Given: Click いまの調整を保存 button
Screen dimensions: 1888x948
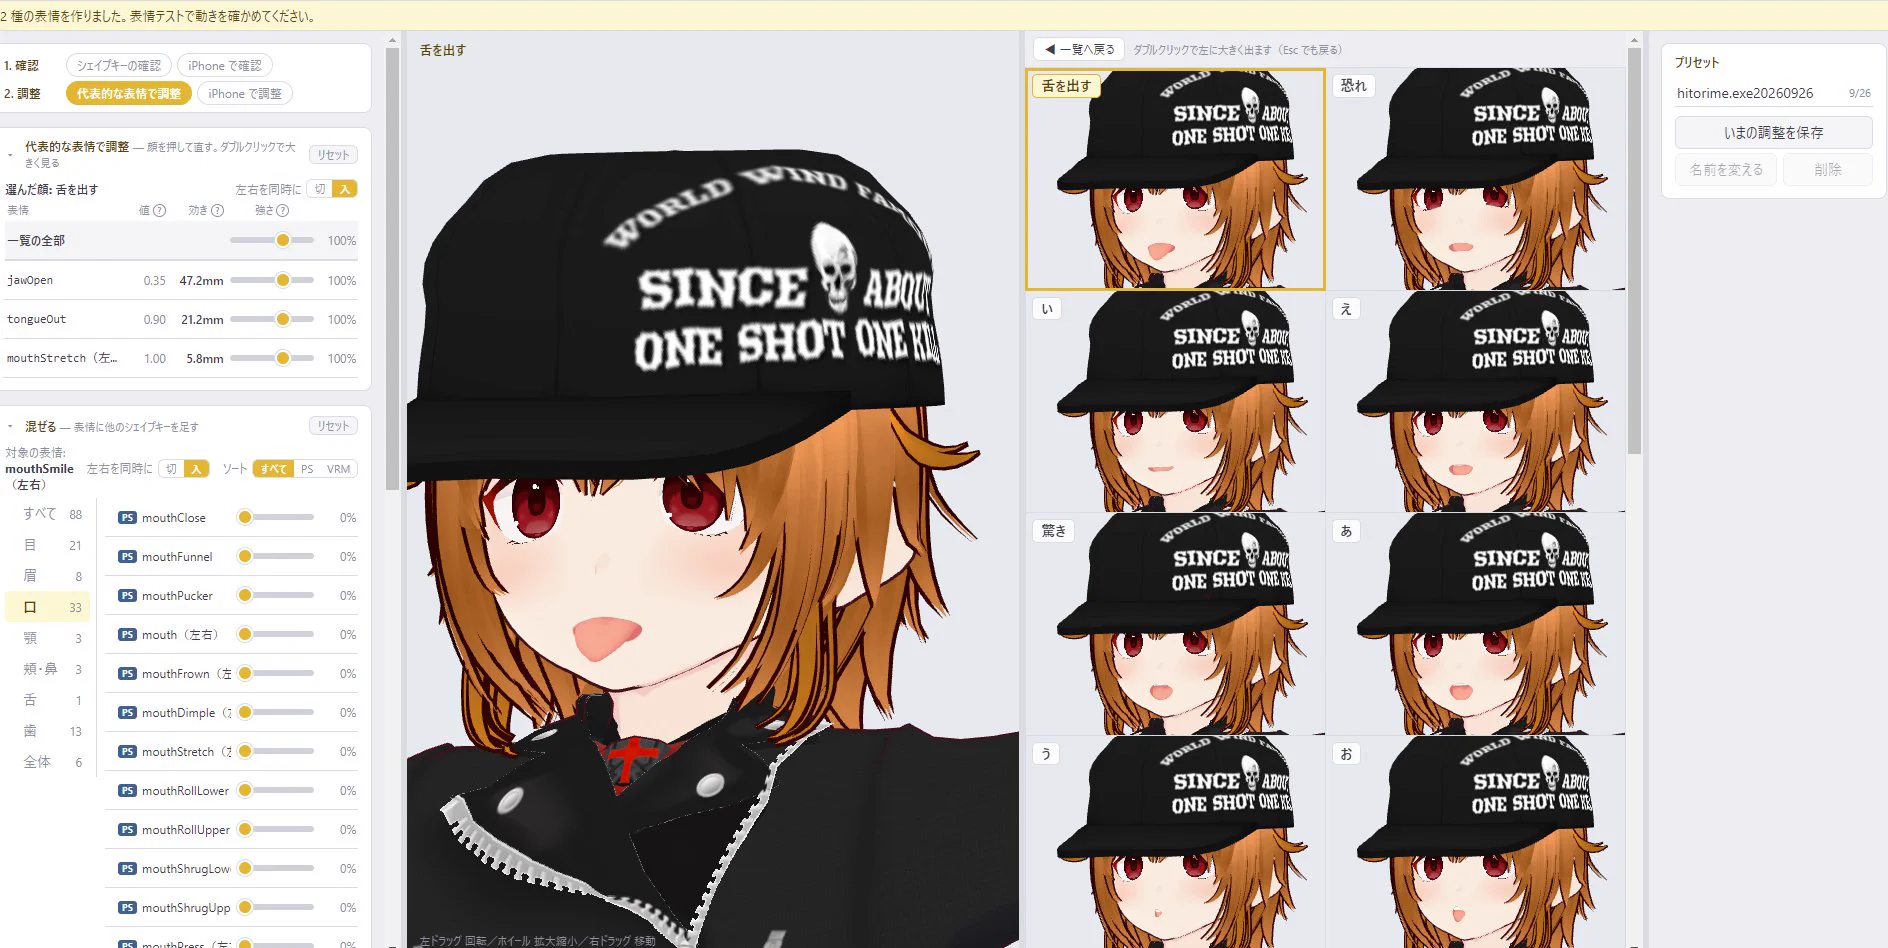Looking at the screenshot, I should (x=1773, y=132).
